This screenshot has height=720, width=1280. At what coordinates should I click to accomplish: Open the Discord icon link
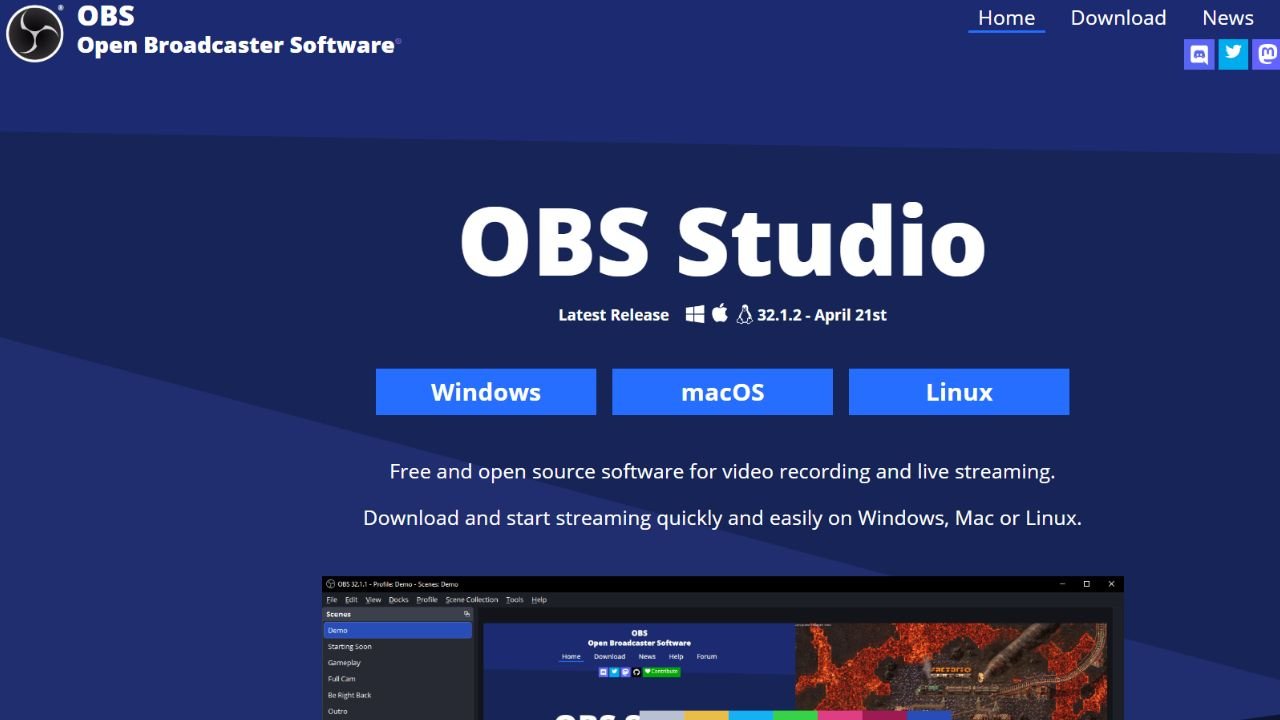click(1199, 54)
